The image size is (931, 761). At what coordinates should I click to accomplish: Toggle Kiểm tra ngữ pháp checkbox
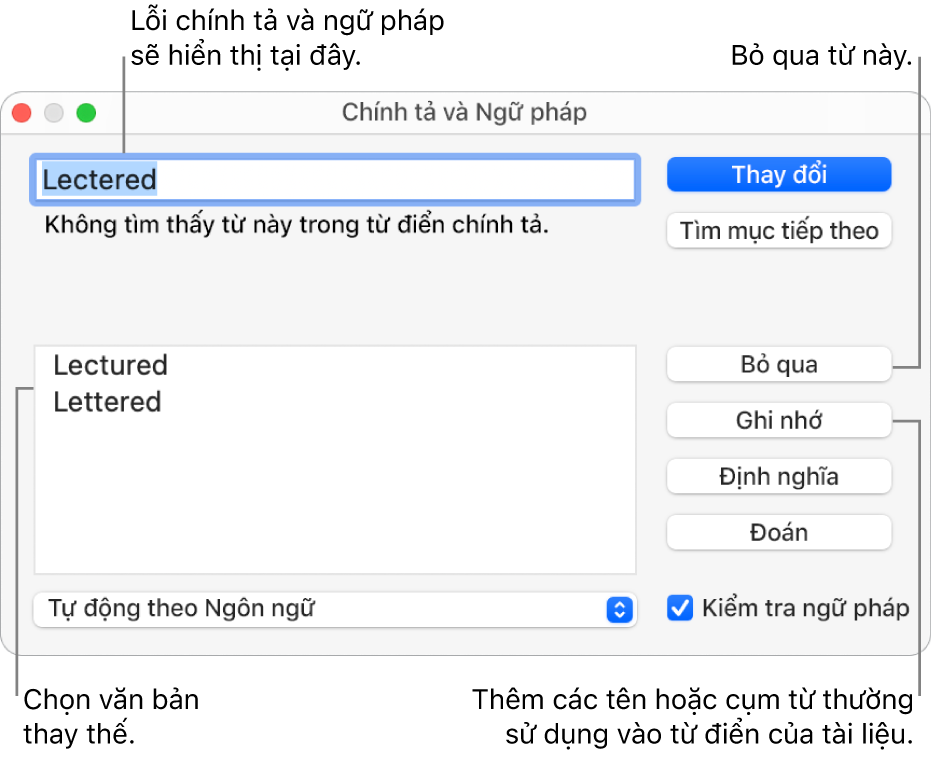tap(680, 608)
